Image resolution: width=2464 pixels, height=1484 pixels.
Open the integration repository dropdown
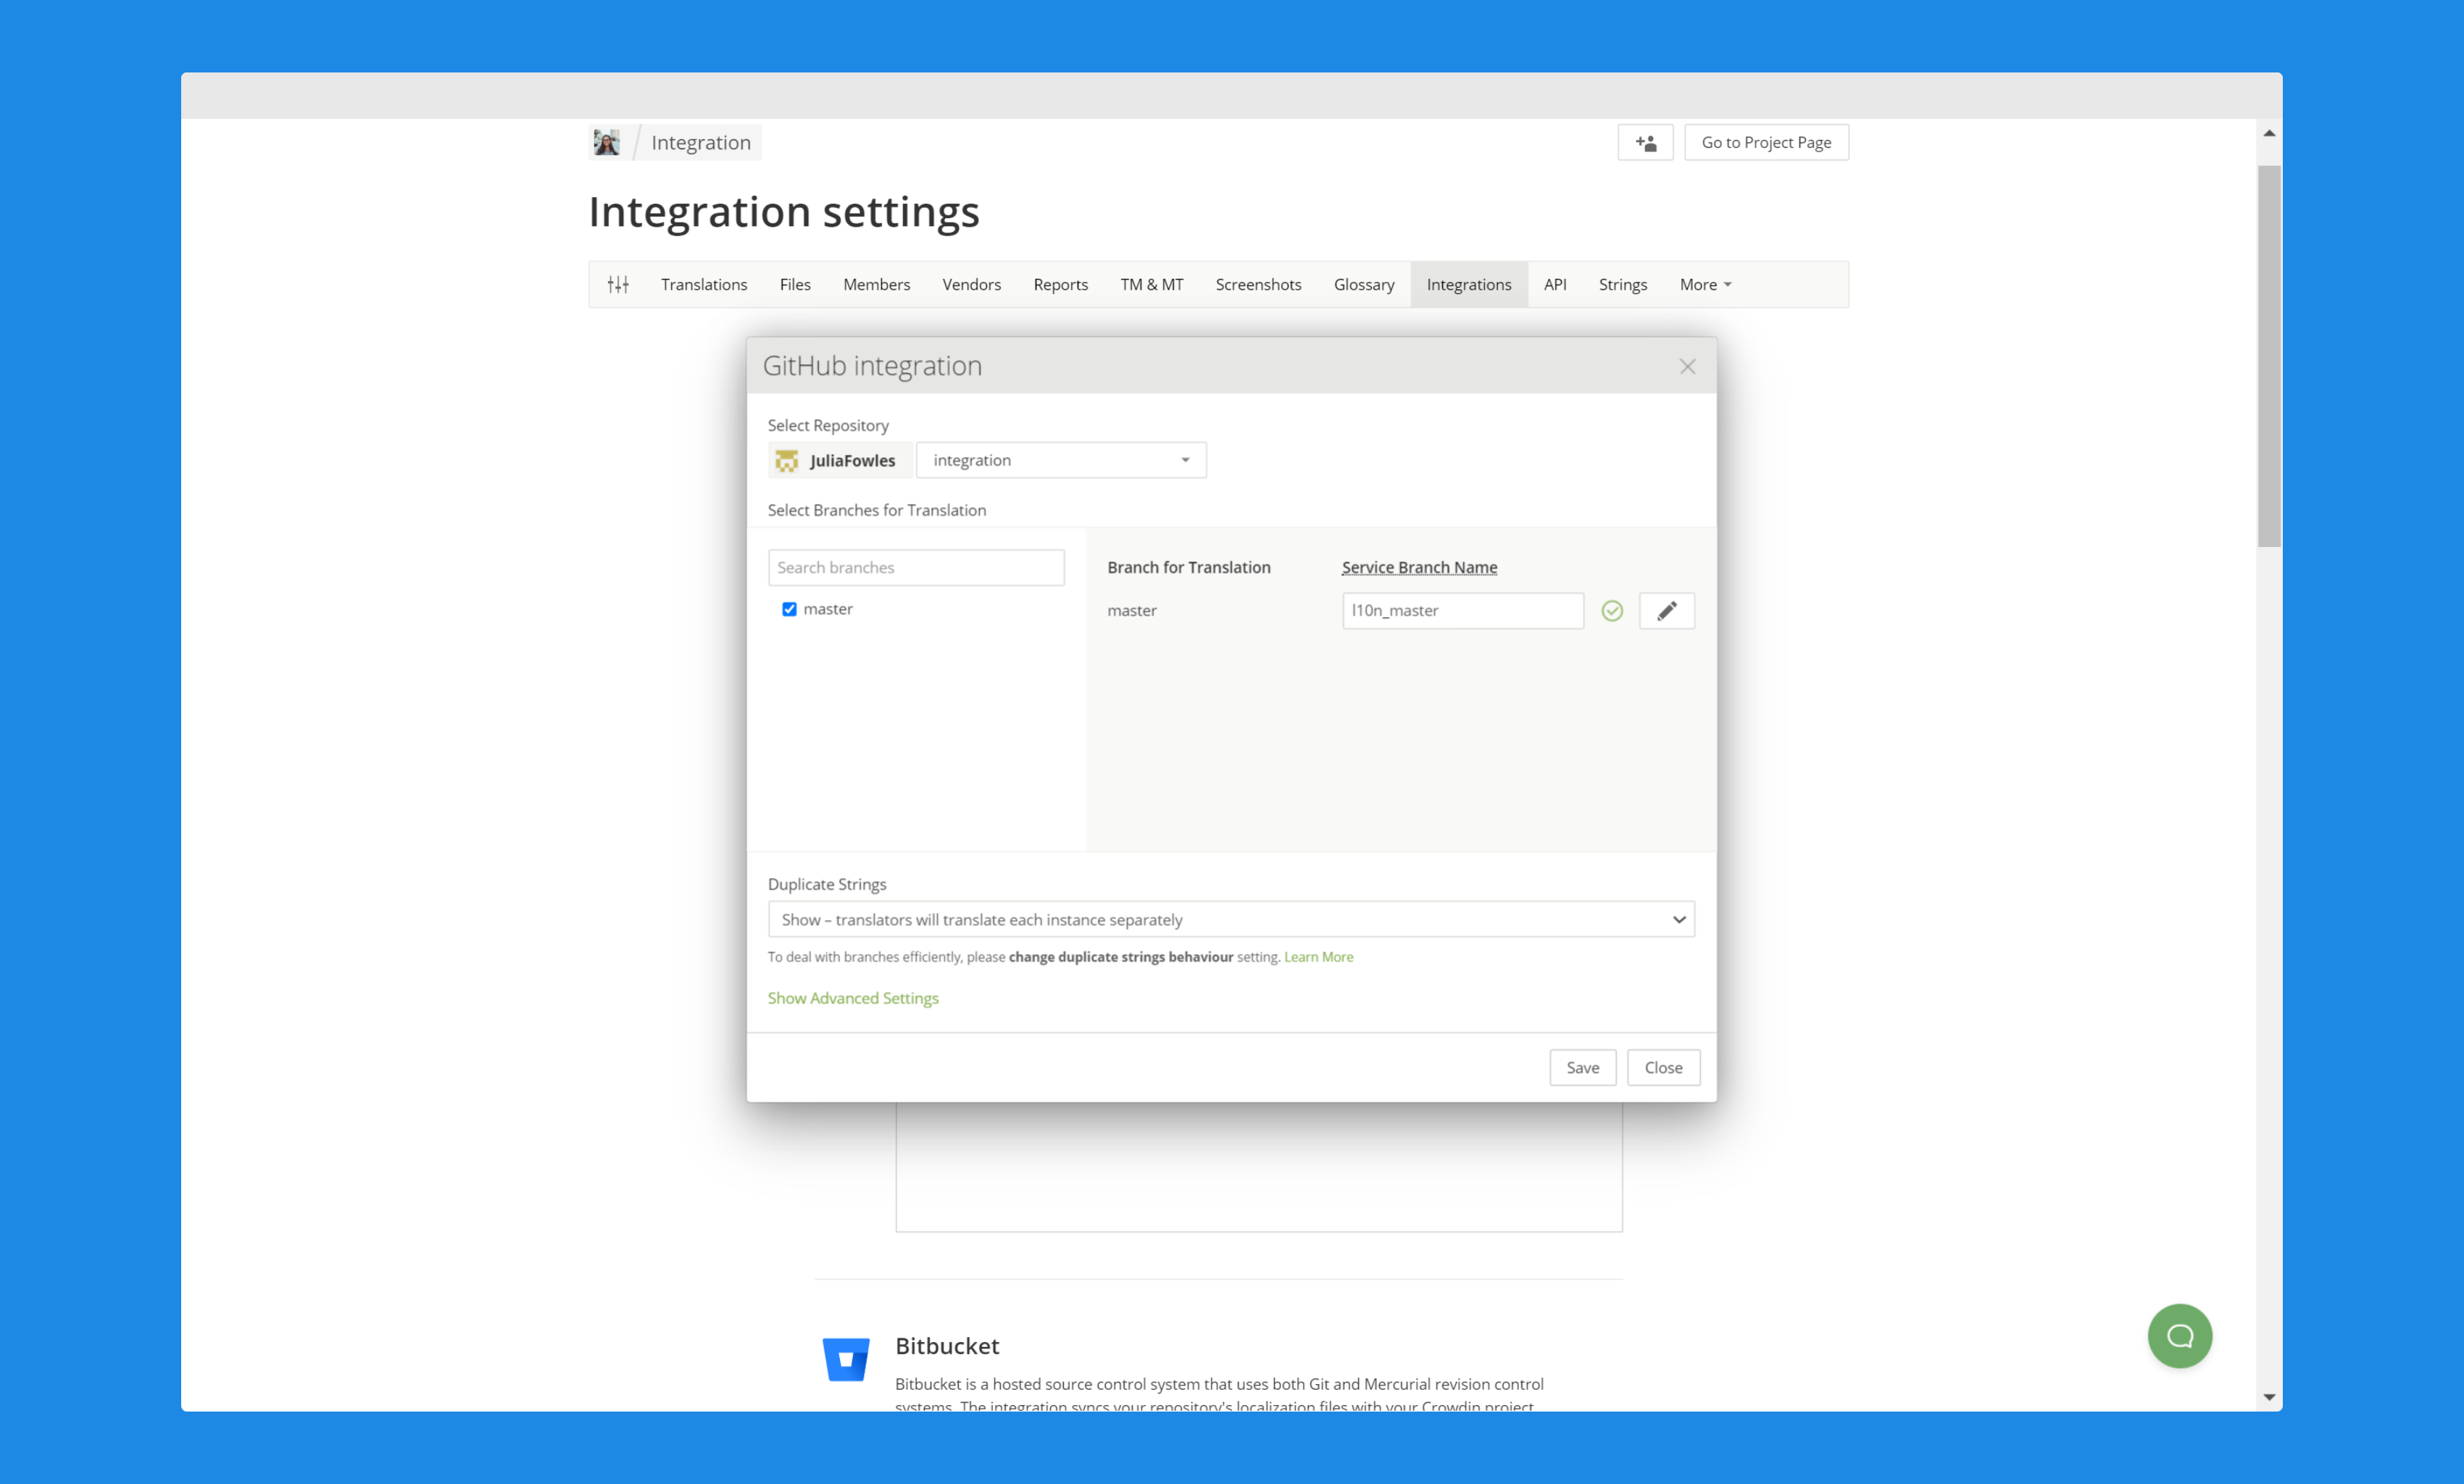pyautogui.click(x=1060, y=461)
